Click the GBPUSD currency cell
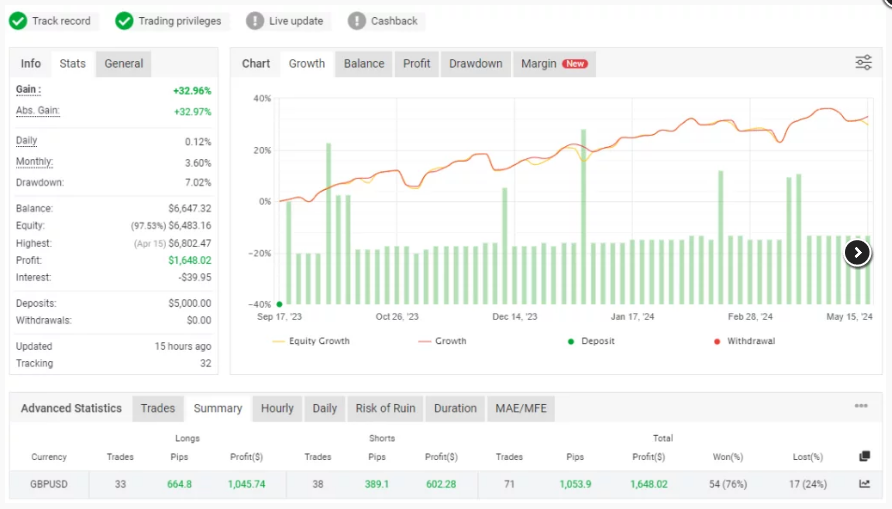 [49, 484]
